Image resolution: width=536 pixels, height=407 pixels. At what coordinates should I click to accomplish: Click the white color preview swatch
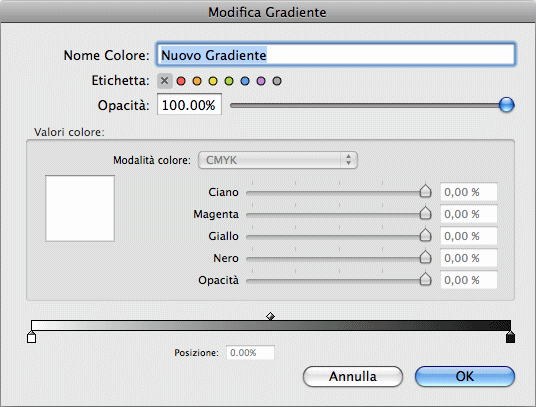coord(80,208)
